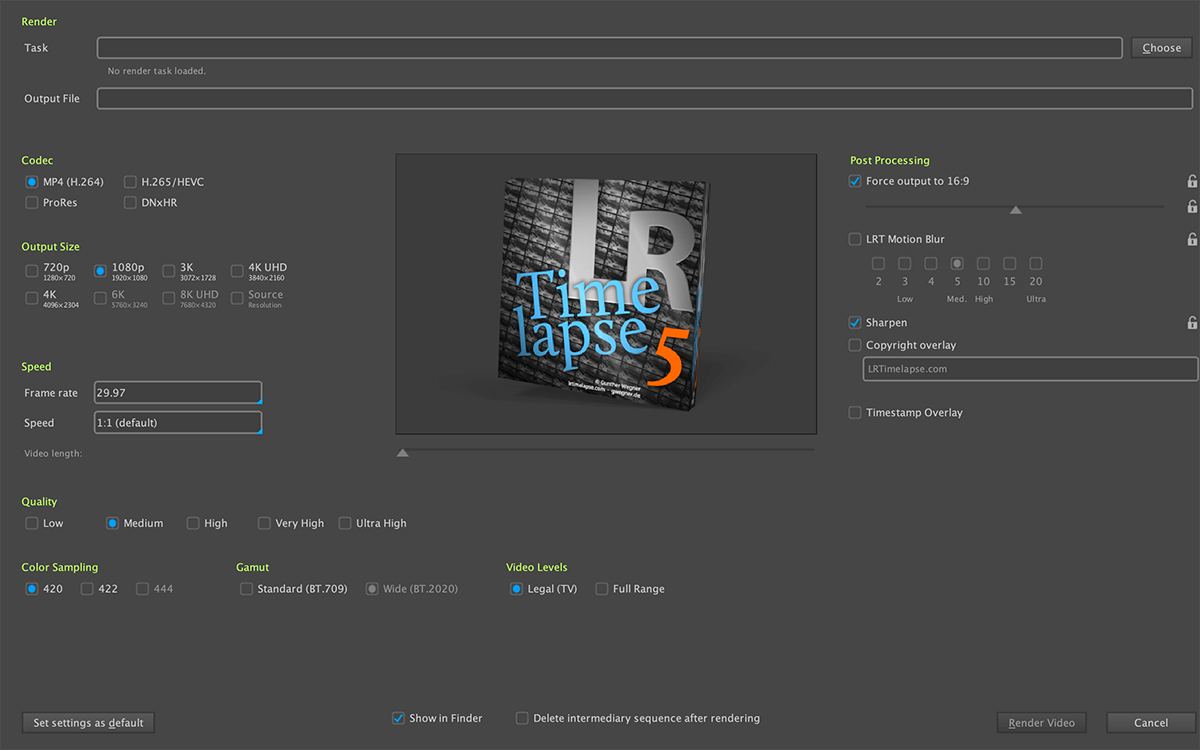Uncheck Force output to 16:9
1200x750 pixels.
point(855,181)
